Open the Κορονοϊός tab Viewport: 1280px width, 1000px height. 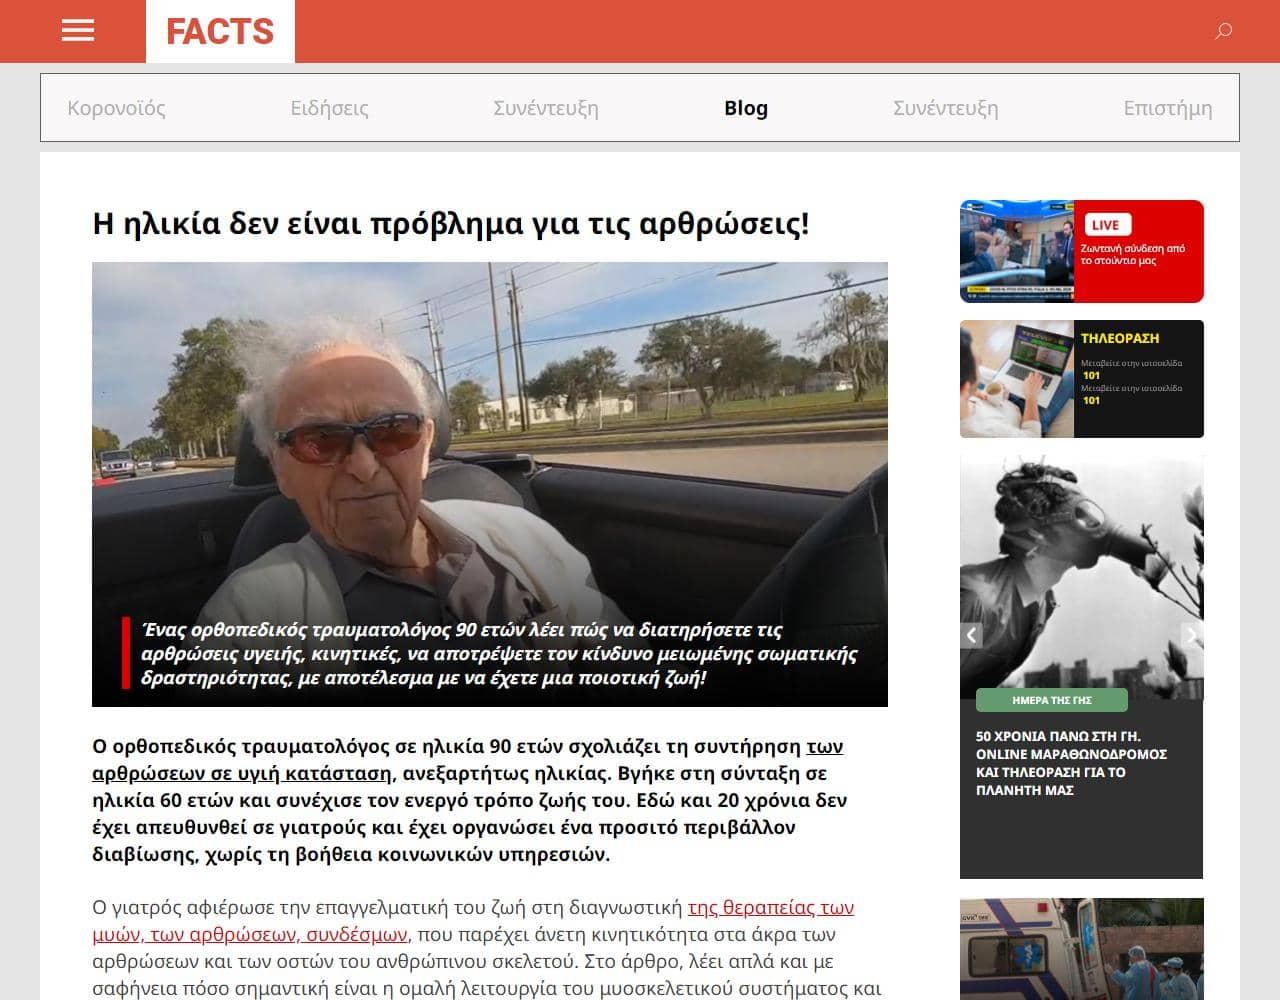[x=116, y=108]
